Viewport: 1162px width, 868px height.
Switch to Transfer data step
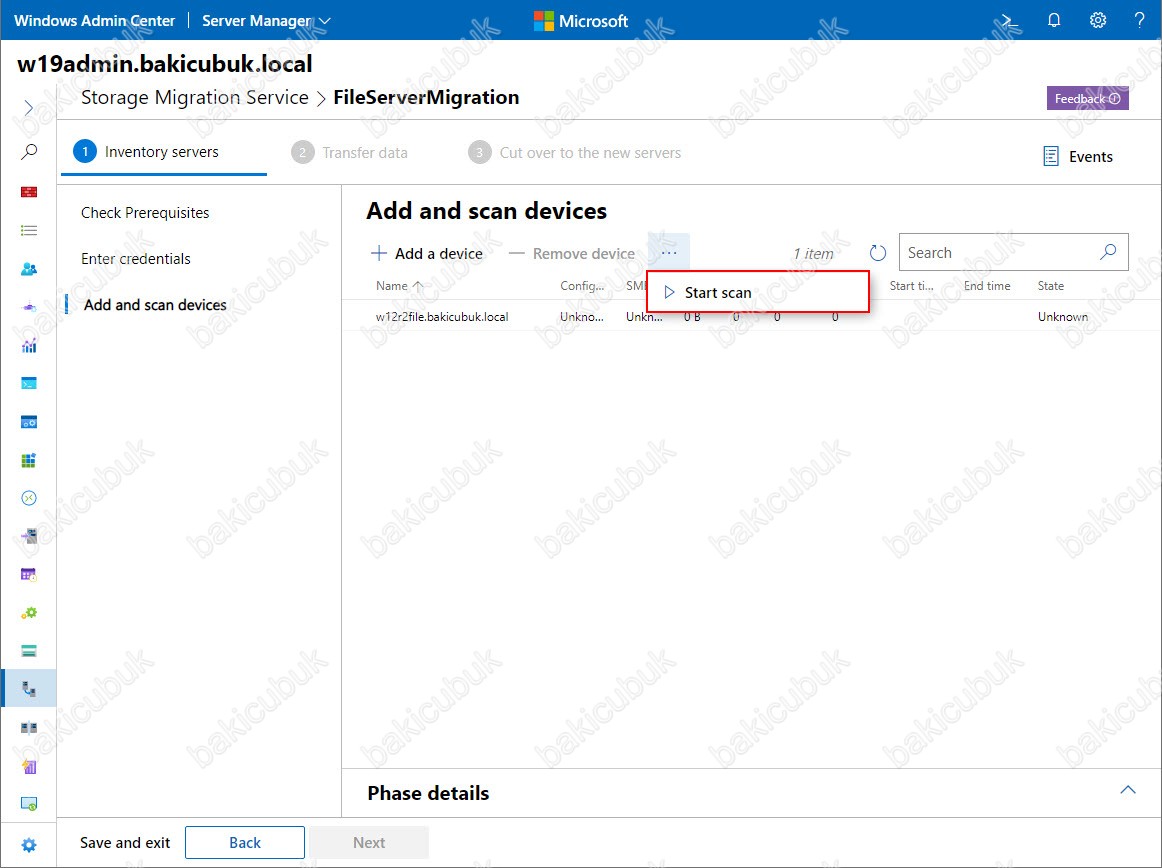pyautogui.click(x=349, y=153)
